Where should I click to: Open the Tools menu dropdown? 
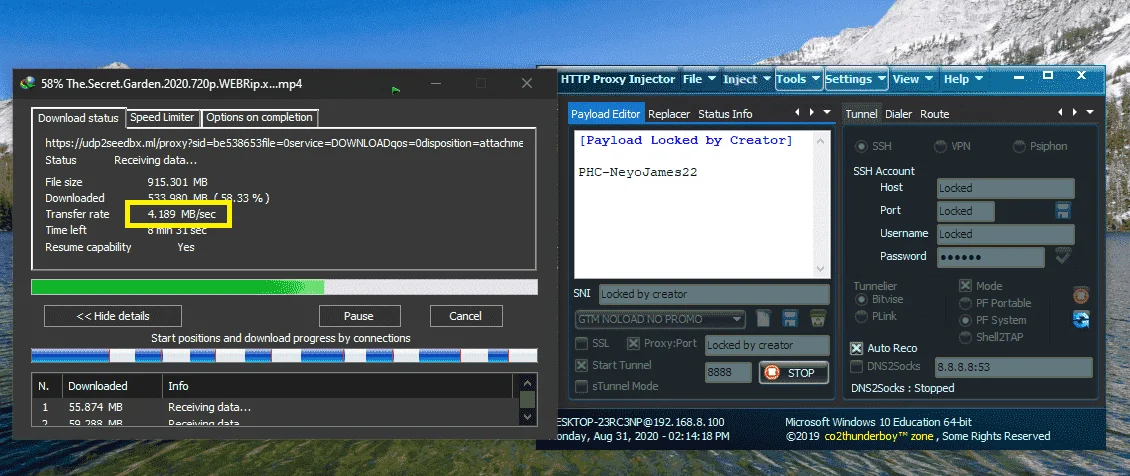point(798,79)
